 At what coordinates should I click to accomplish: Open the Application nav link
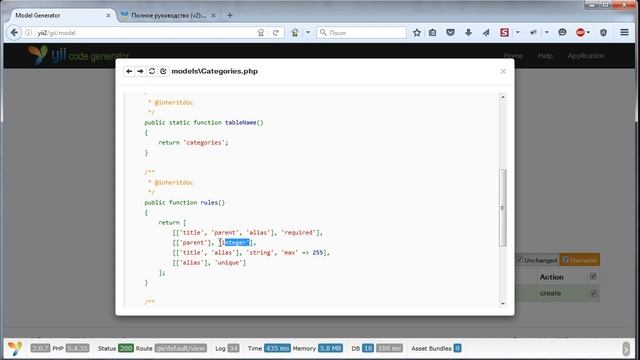pos(586,56)
